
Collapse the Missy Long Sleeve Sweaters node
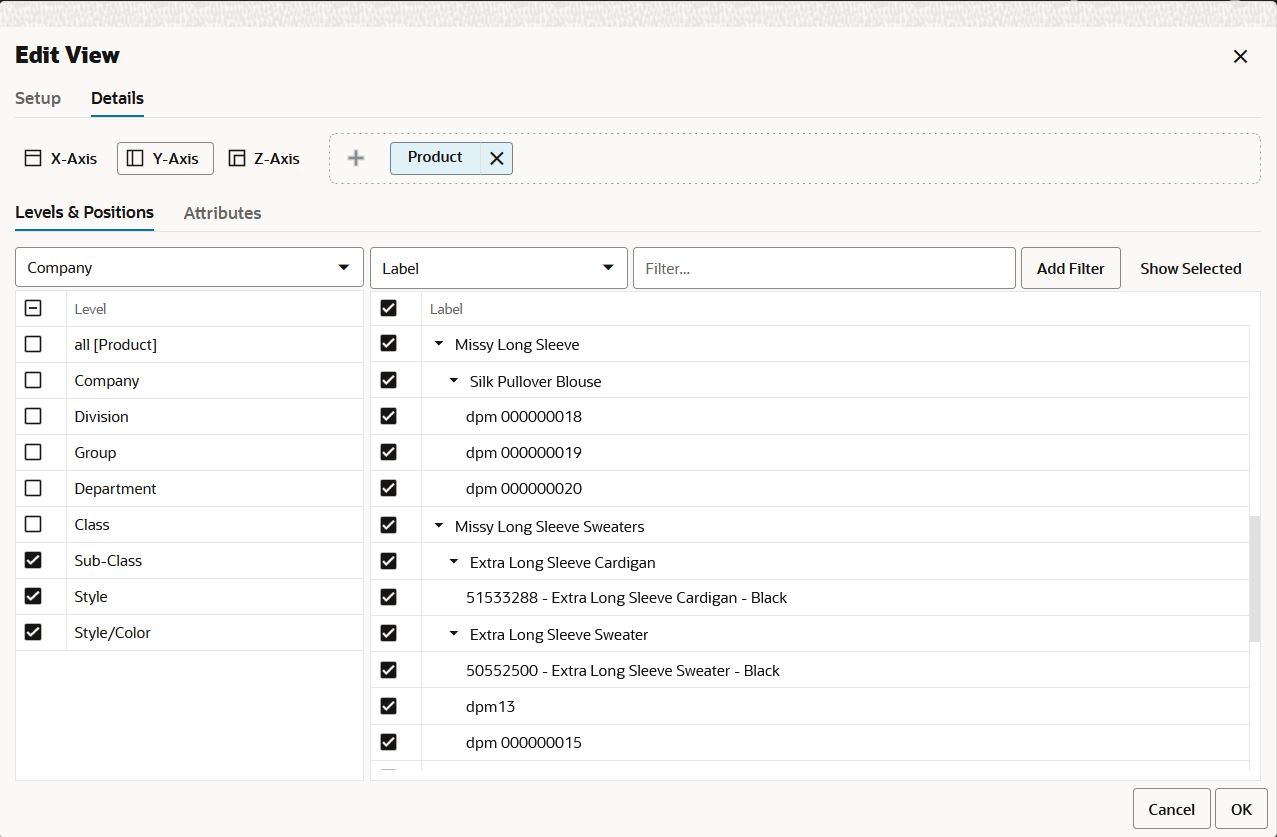click(438, 525)
